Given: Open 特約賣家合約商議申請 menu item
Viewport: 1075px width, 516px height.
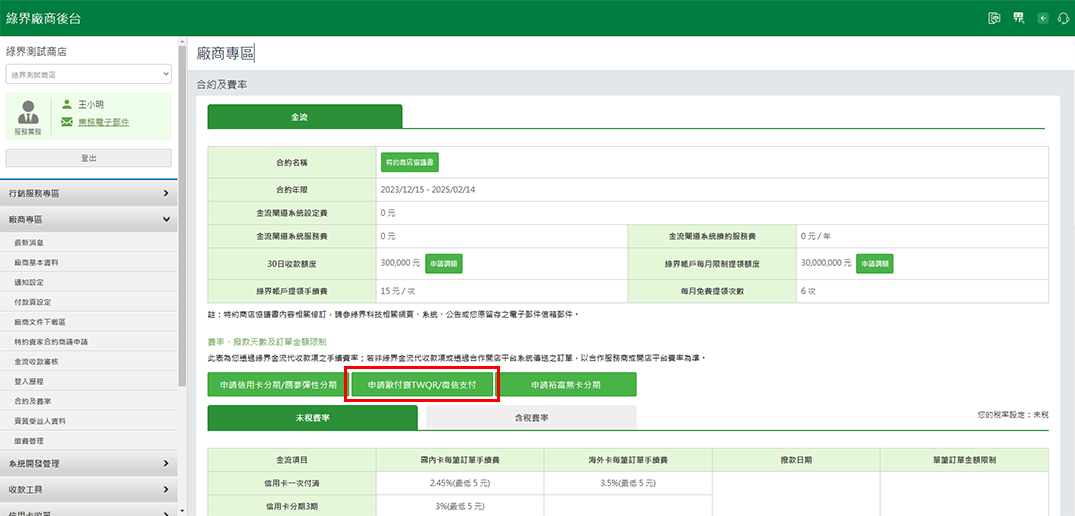Looking at the screenshot, I should 51,341.
